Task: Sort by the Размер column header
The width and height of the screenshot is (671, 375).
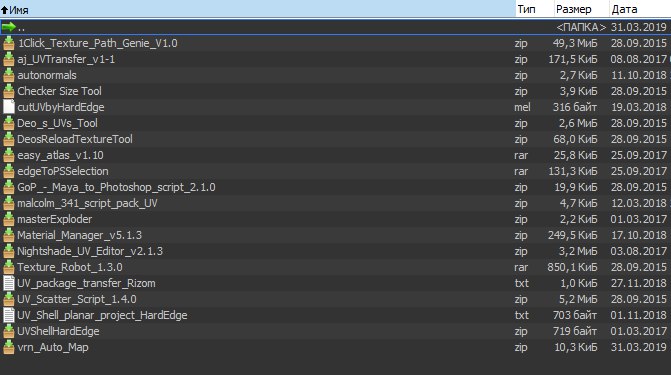Action: (x=581, y=9)
